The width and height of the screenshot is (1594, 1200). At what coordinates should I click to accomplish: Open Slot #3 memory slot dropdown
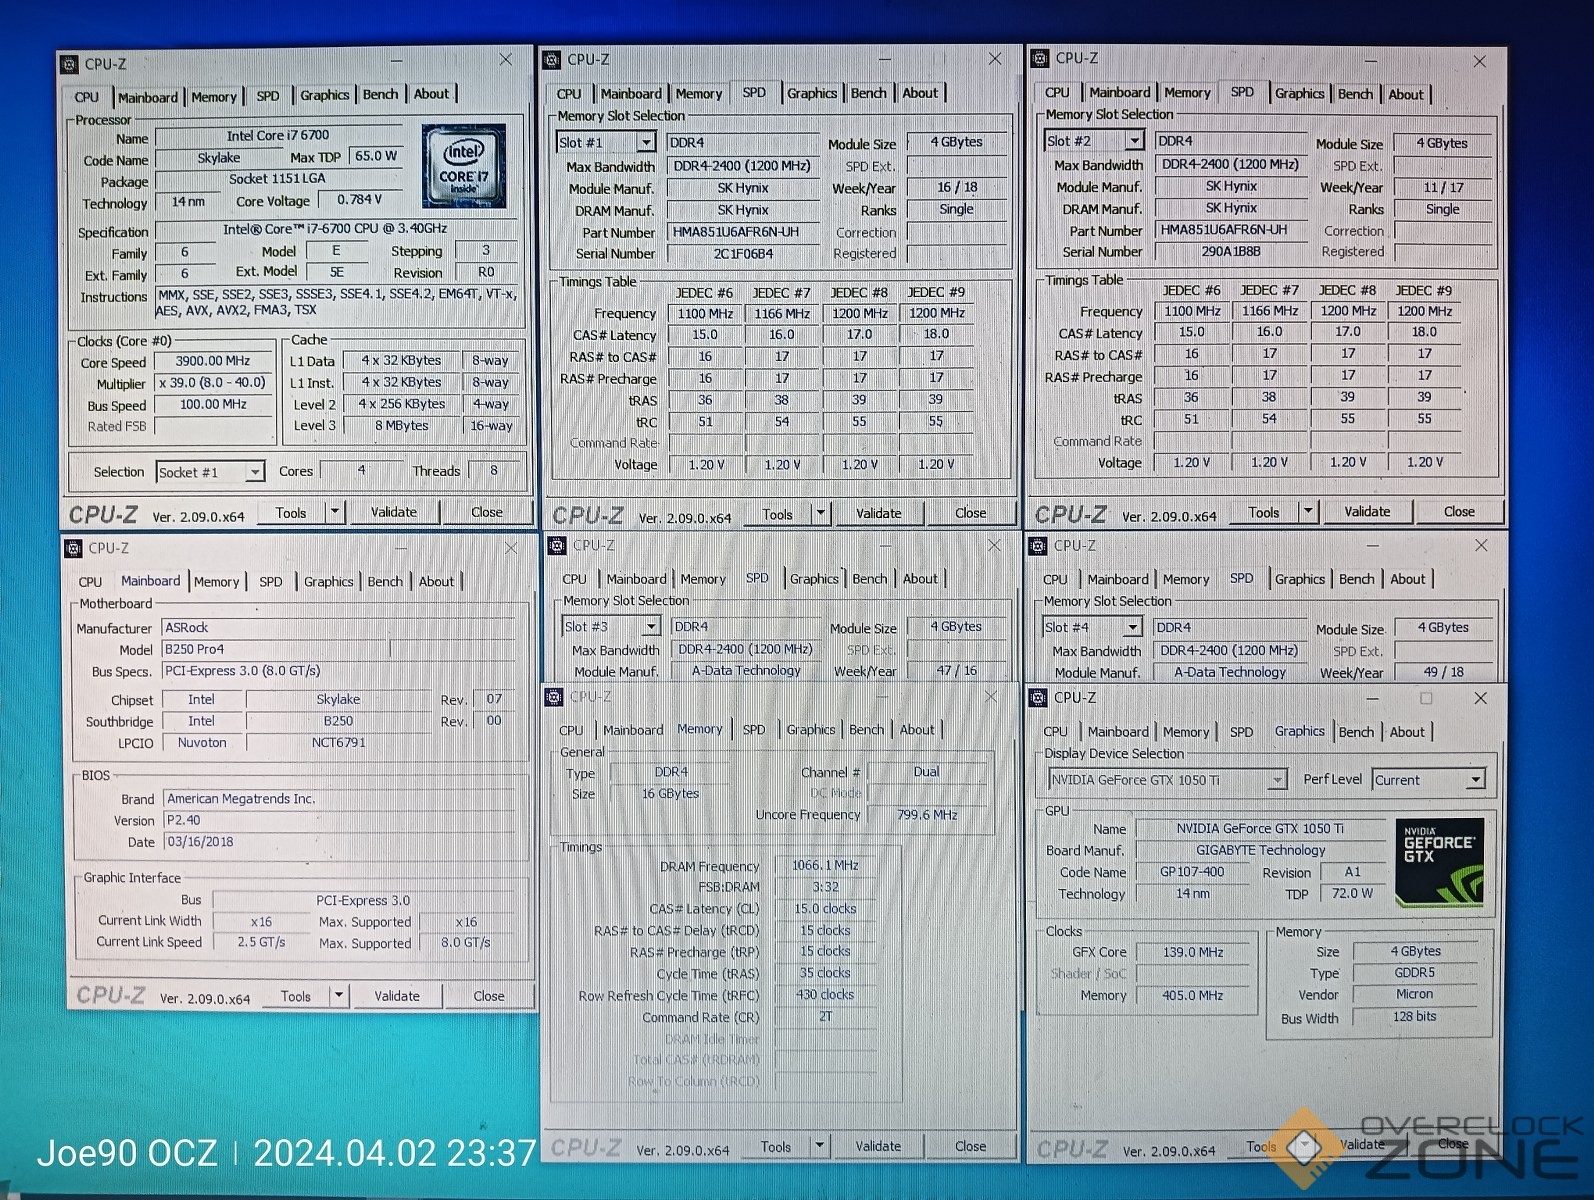pyautogui.click(x=651, y=627)
